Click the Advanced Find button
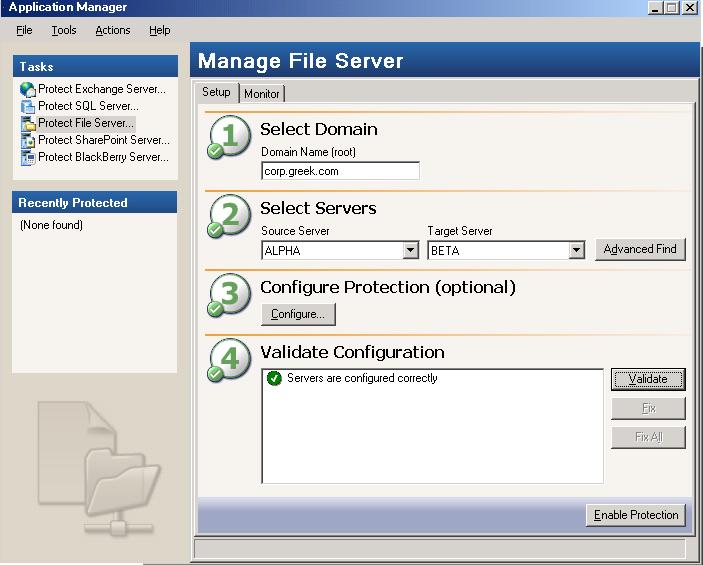This screenshot has width=703, height=565. tap(640, 249)
